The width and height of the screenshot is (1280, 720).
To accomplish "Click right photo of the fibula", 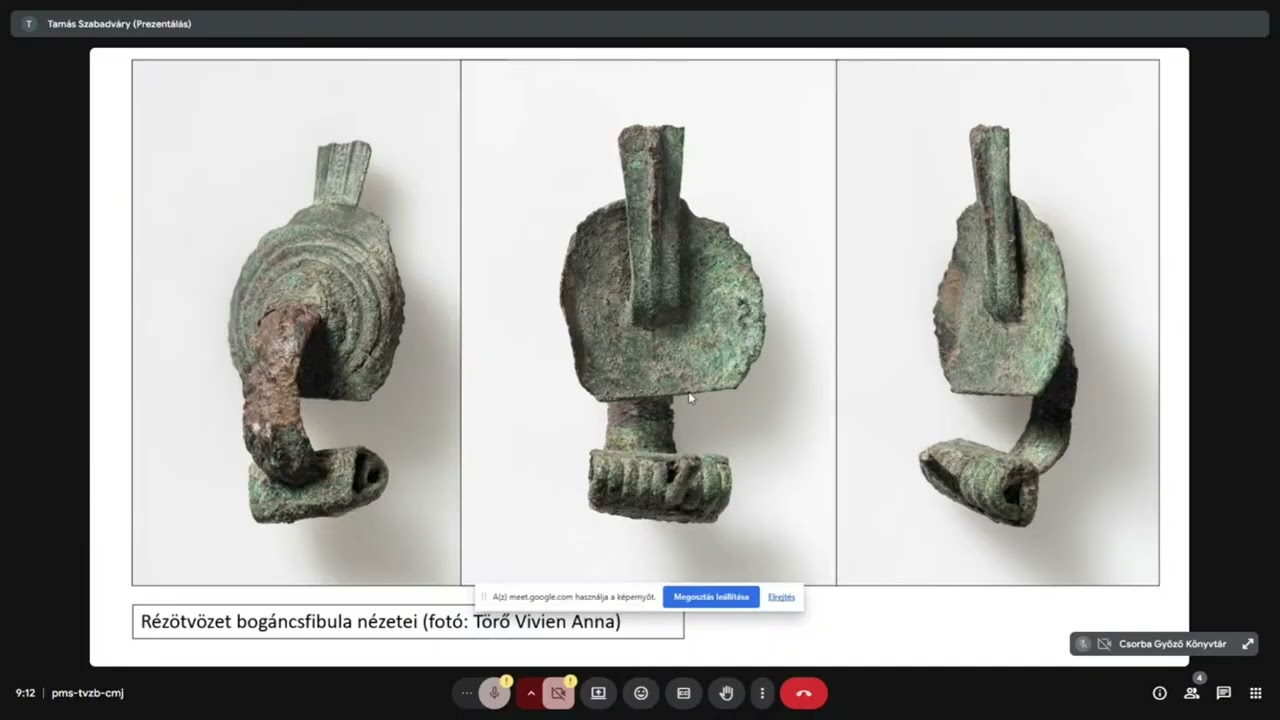I will (998, 322).
